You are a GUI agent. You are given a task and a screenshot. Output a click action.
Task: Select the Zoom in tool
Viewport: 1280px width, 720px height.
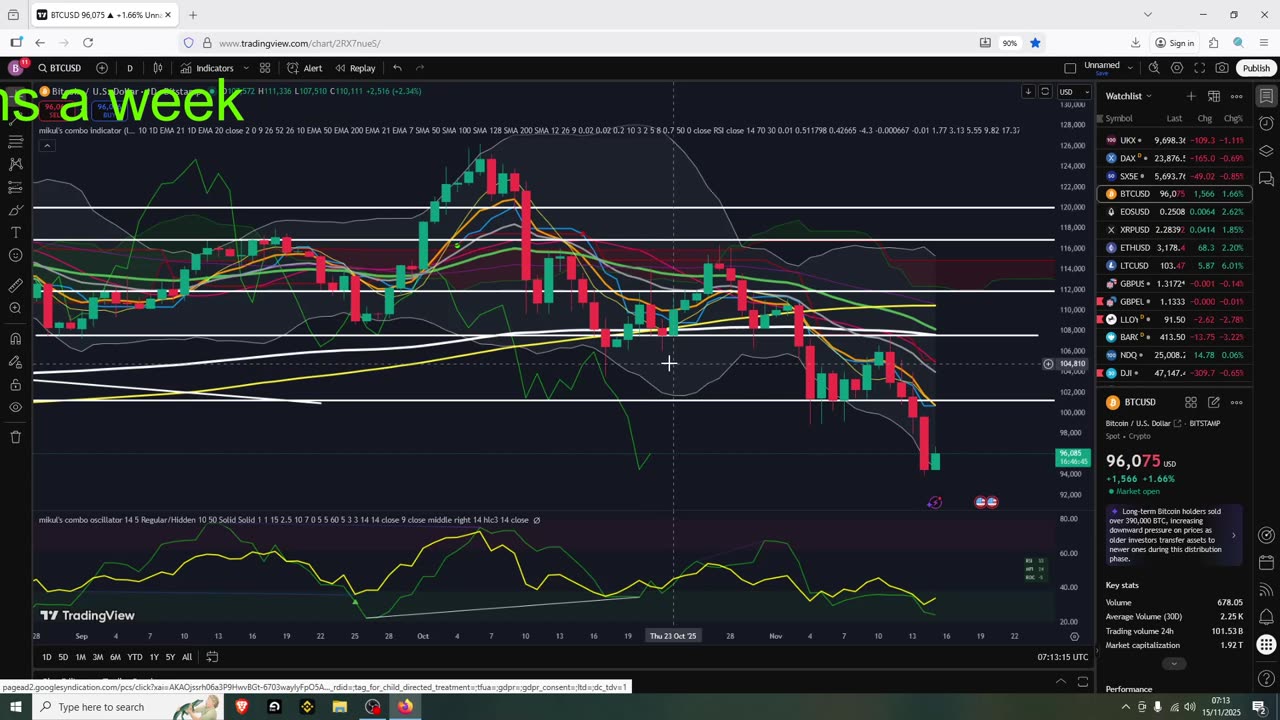coord(15,308)
